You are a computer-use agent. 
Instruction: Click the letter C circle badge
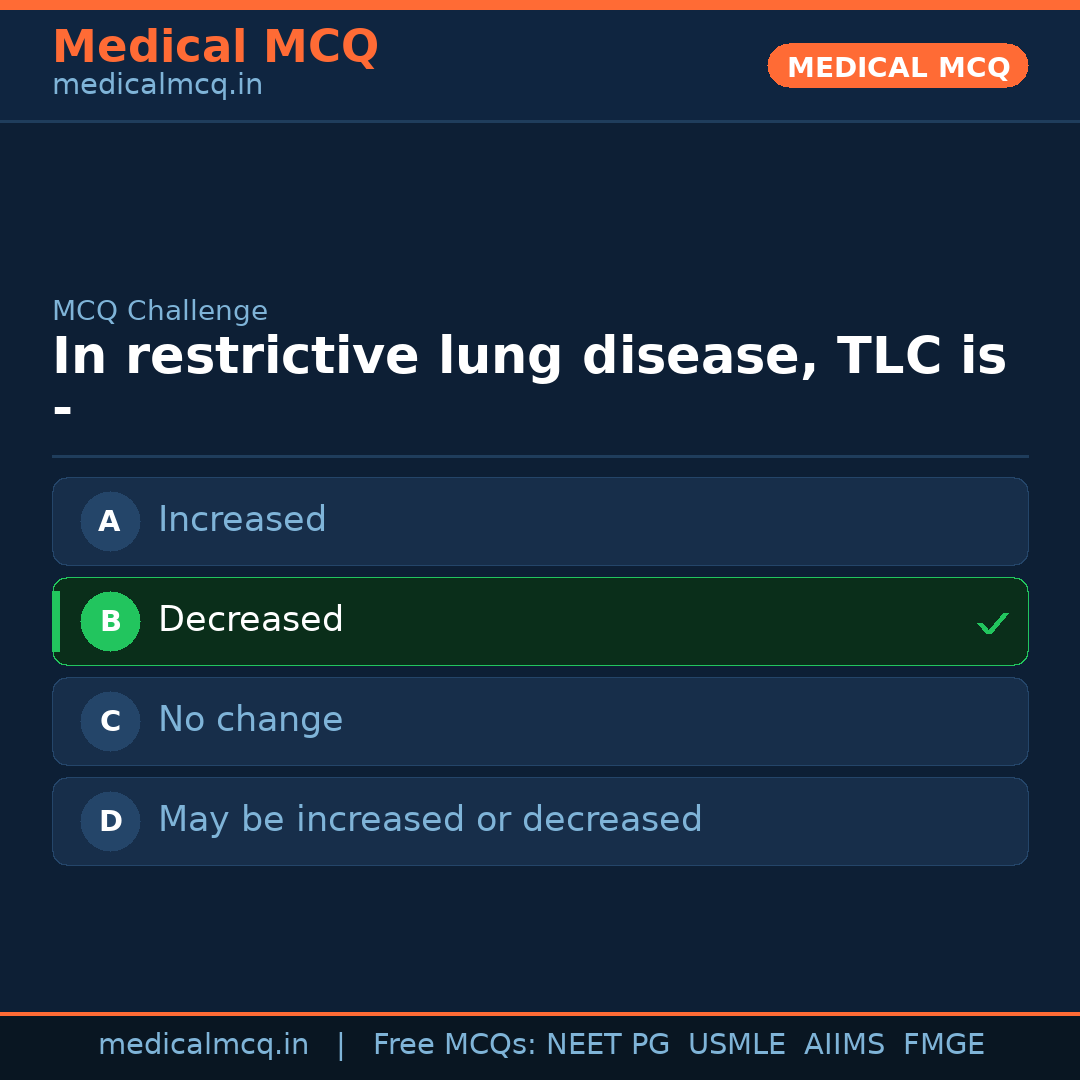point(110,721)
